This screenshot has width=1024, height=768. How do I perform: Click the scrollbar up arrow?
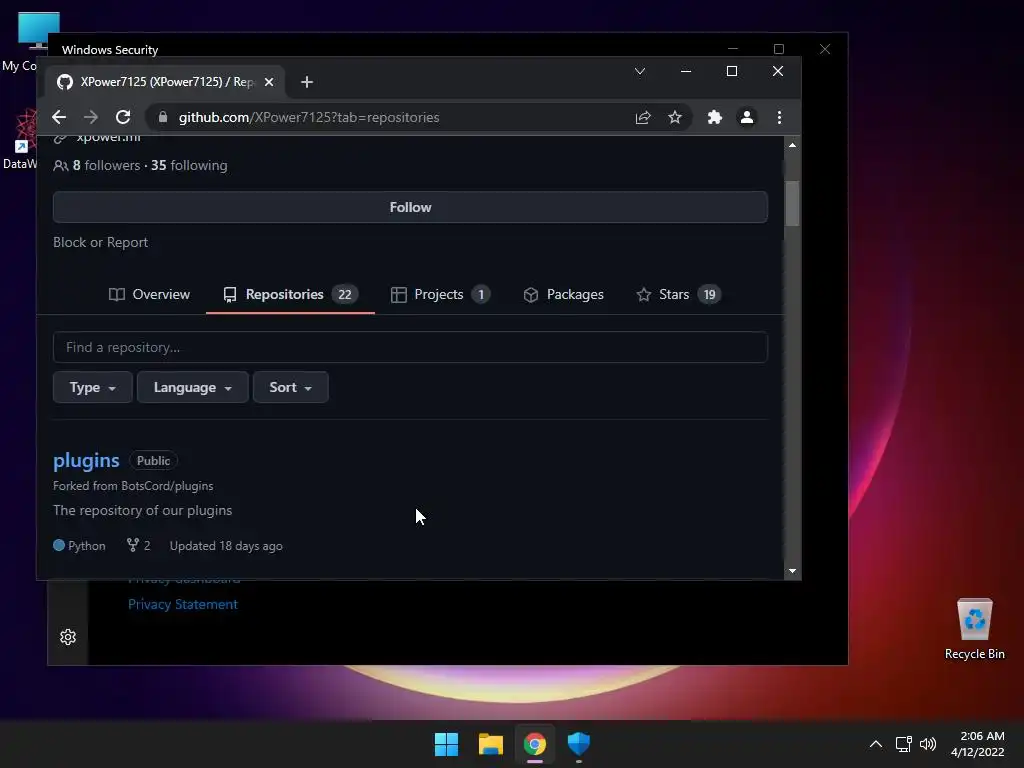pyautogui.click(x=792, y=145)
